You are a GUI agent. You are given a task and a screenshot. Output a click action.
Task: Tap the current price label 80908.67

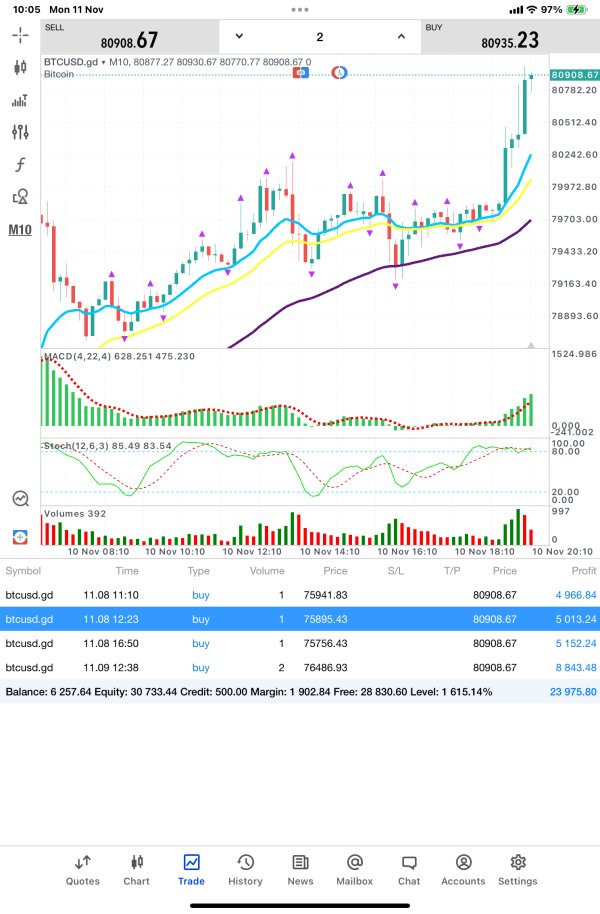tap(574, 75)
